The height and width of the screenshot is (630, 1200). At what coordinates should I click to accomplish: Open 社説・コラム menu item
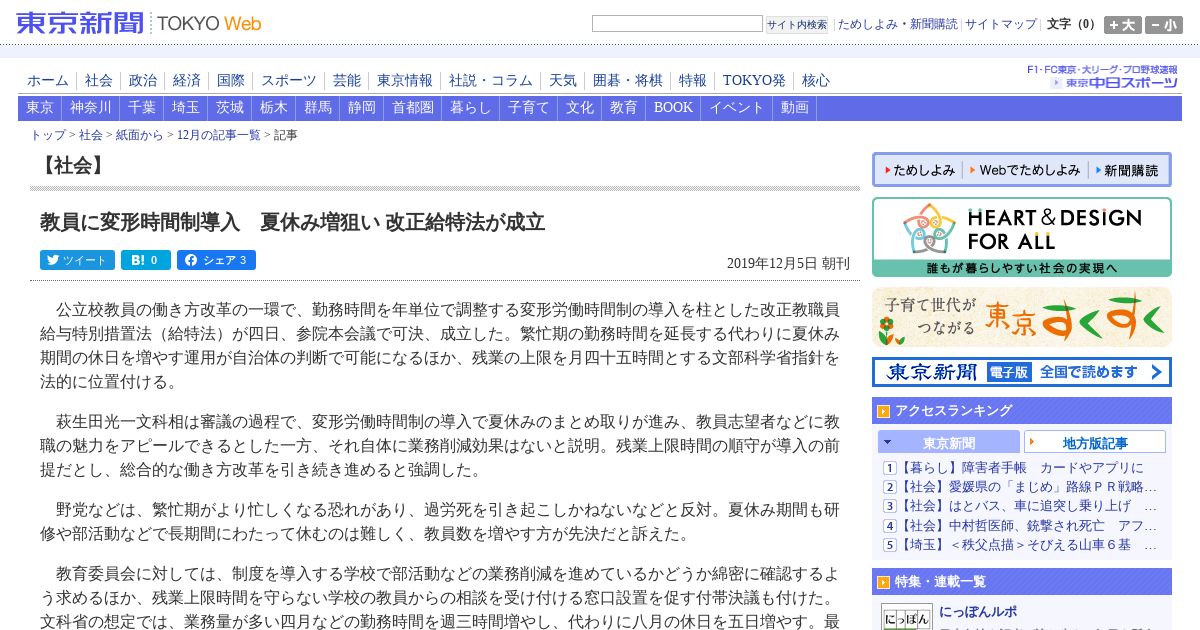[x=491, y=81]
